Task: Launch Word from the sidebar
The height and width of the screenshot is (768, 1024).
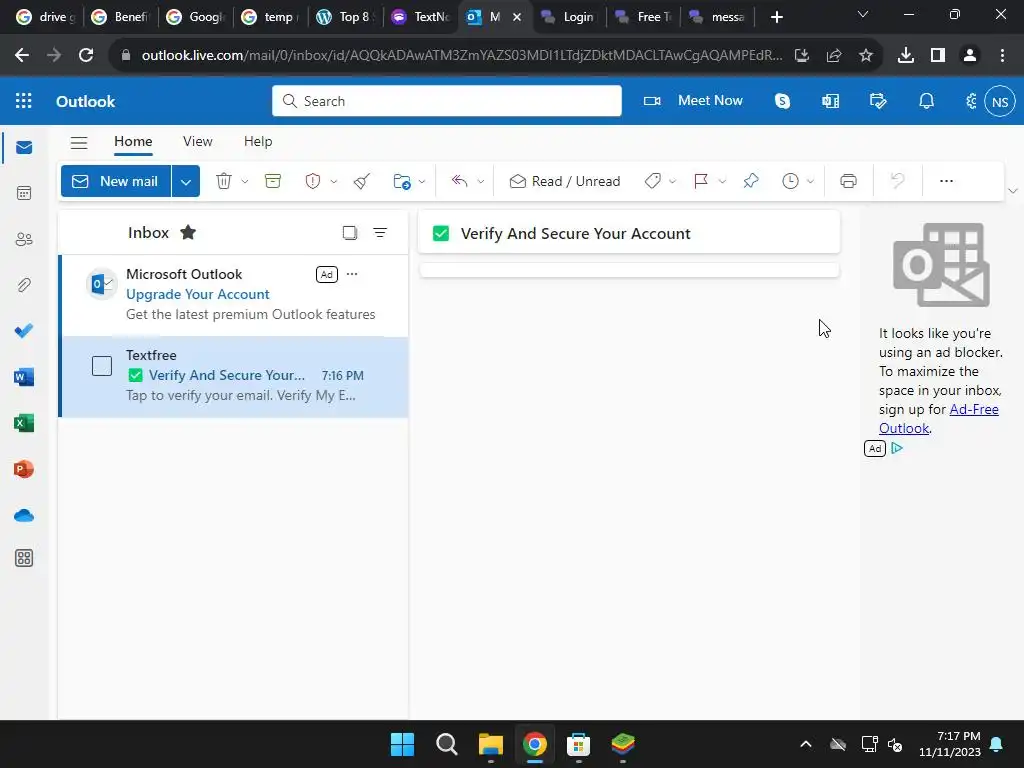Action: (24, 377)
